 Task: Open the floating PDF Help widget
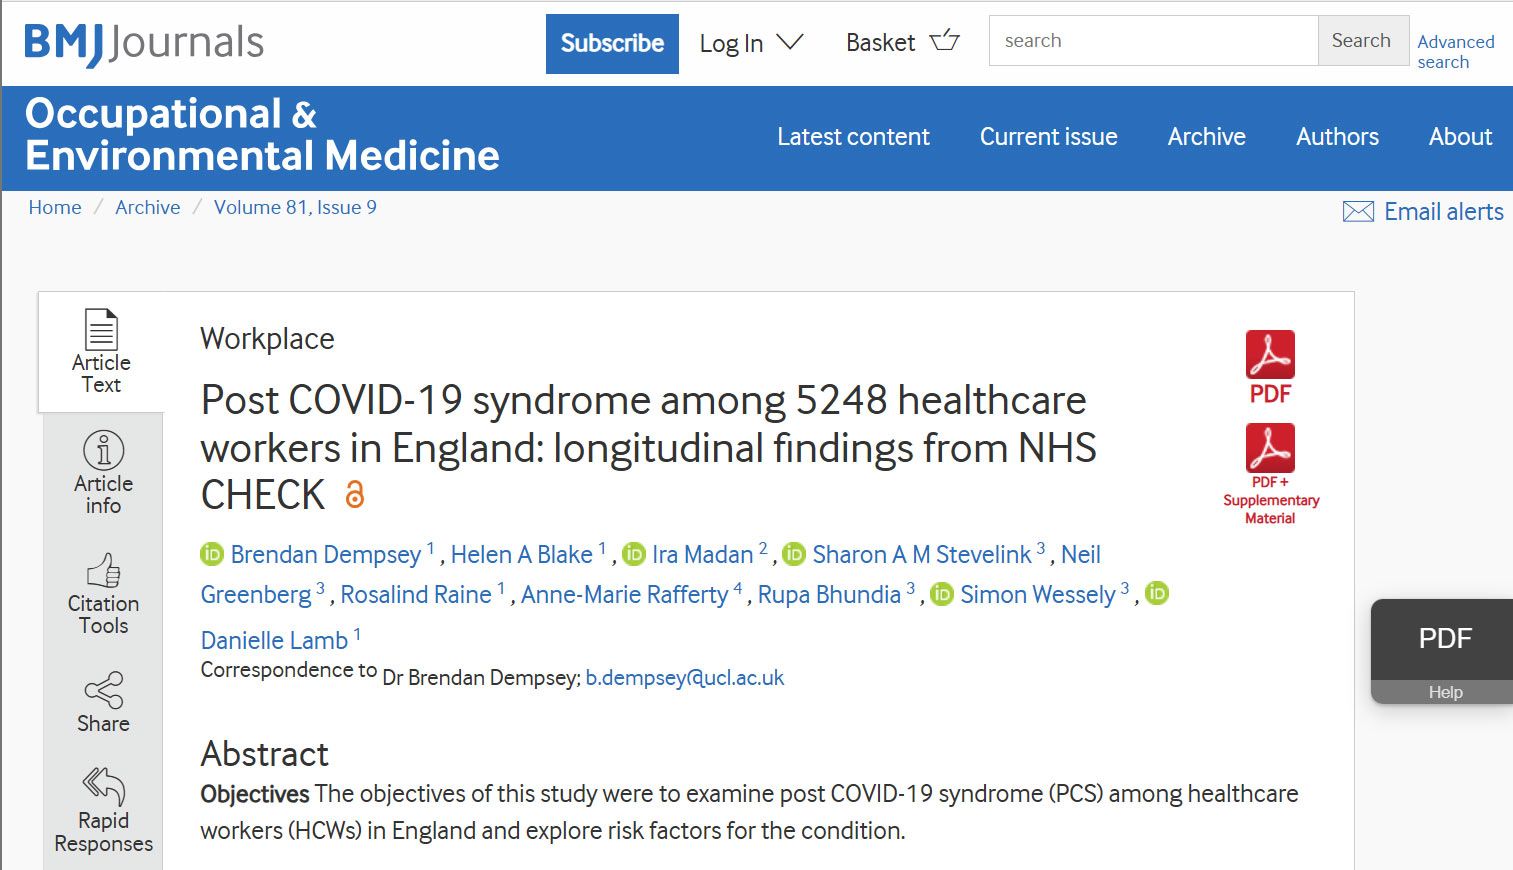[x=1444, y=650]
